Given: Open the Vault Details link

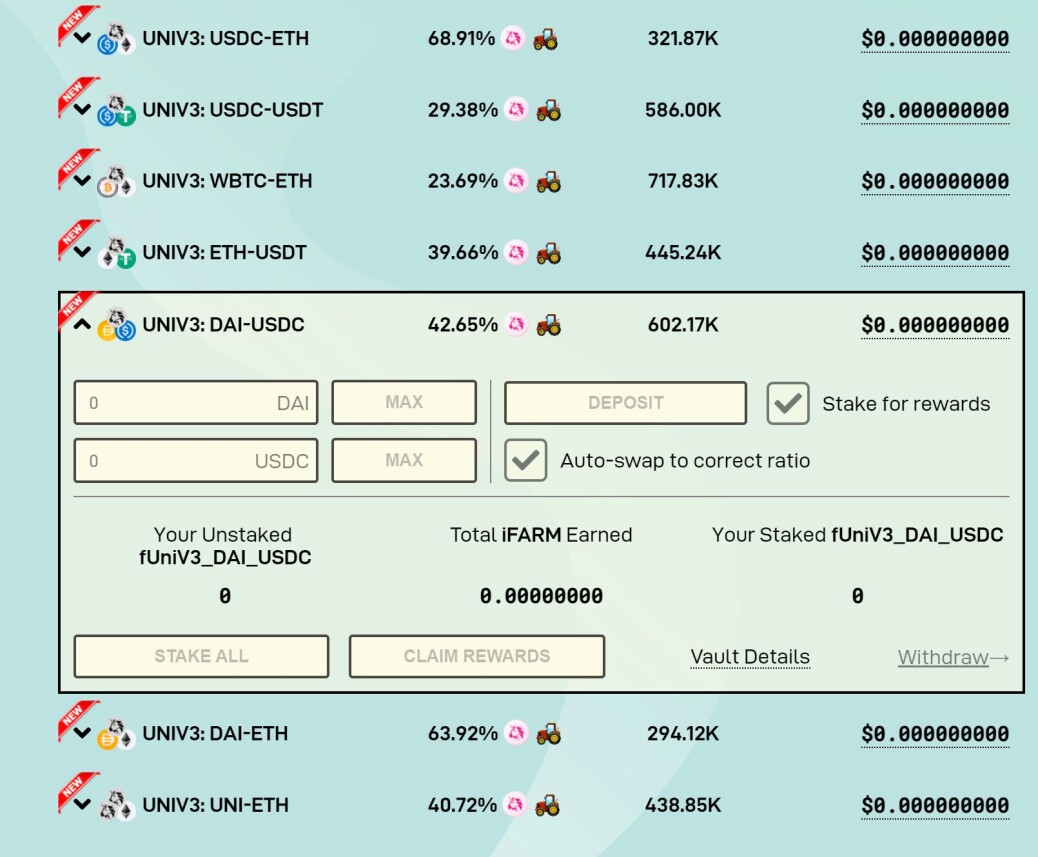Looking at the screenshot, I should 750,656.
